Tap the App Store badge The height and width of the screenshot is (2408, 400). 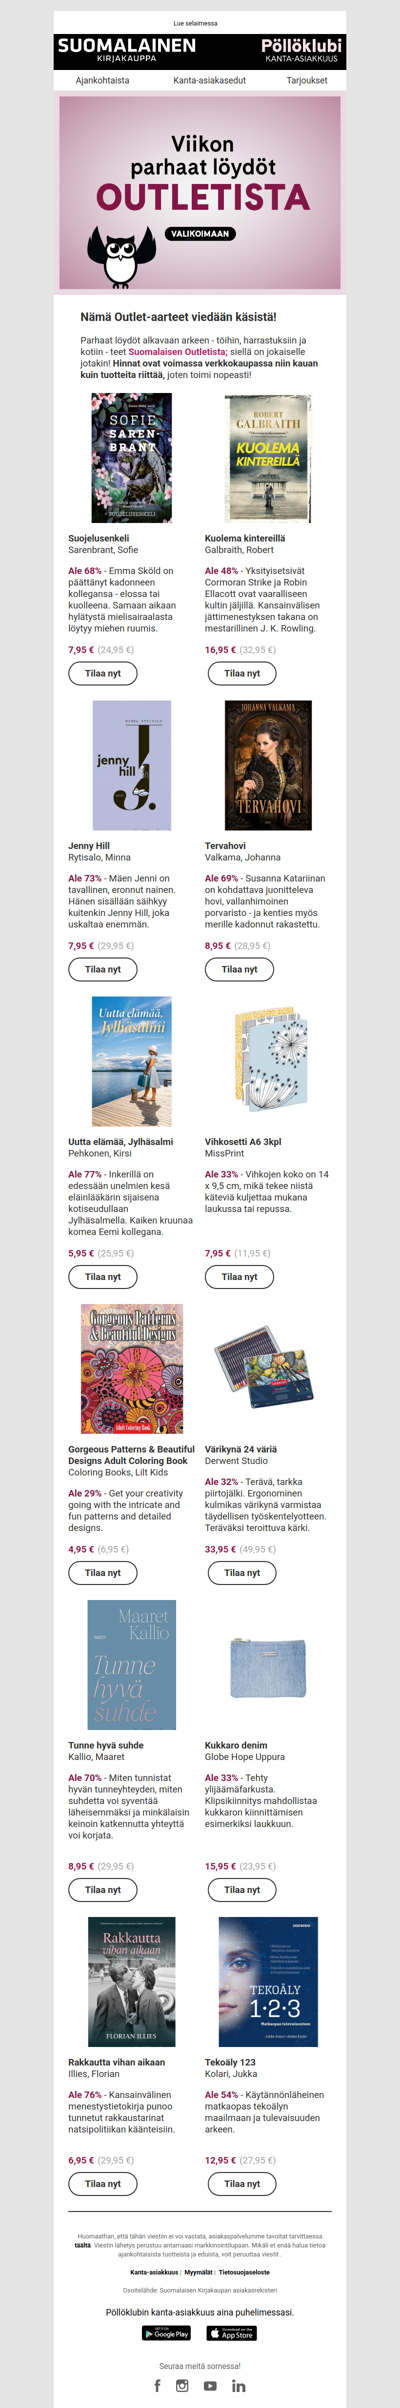click(x=232, y=2333)
